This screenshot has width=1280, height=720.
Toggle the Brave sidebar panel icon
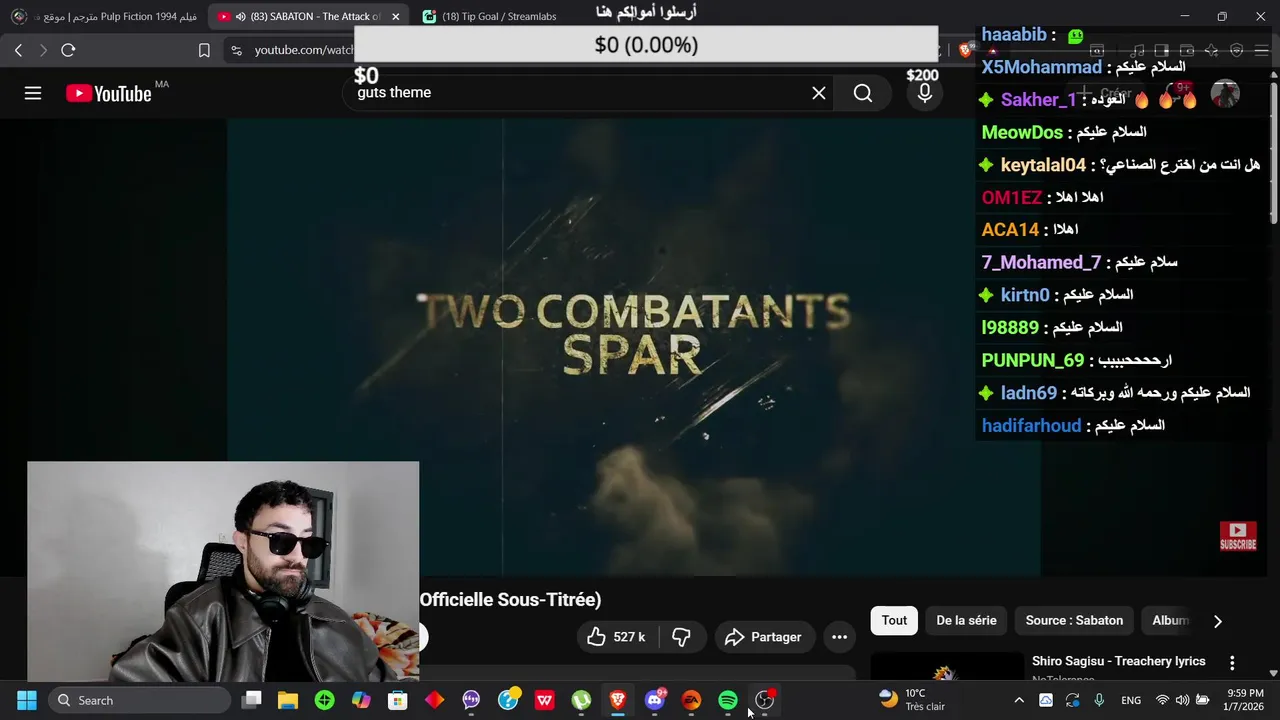[x=1161, y=50]
